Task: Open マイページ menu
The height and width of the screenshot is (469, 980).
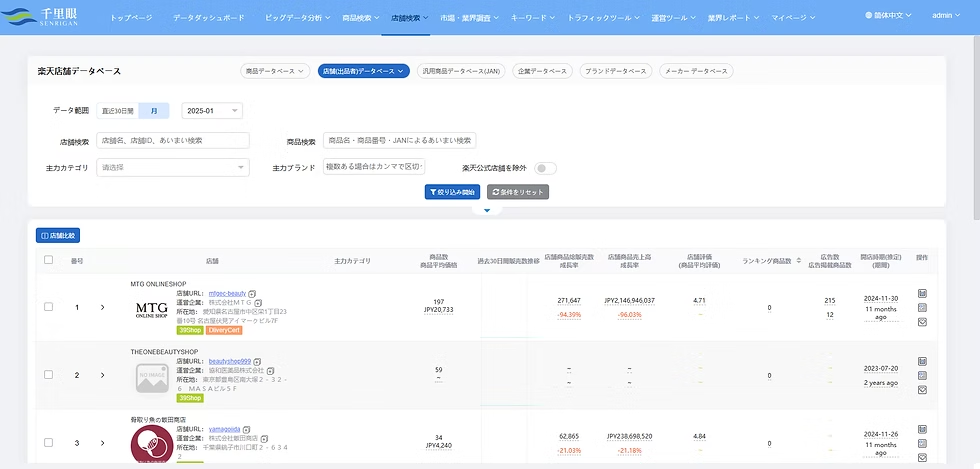Action: pyautogui.click(x=793, y=18)
